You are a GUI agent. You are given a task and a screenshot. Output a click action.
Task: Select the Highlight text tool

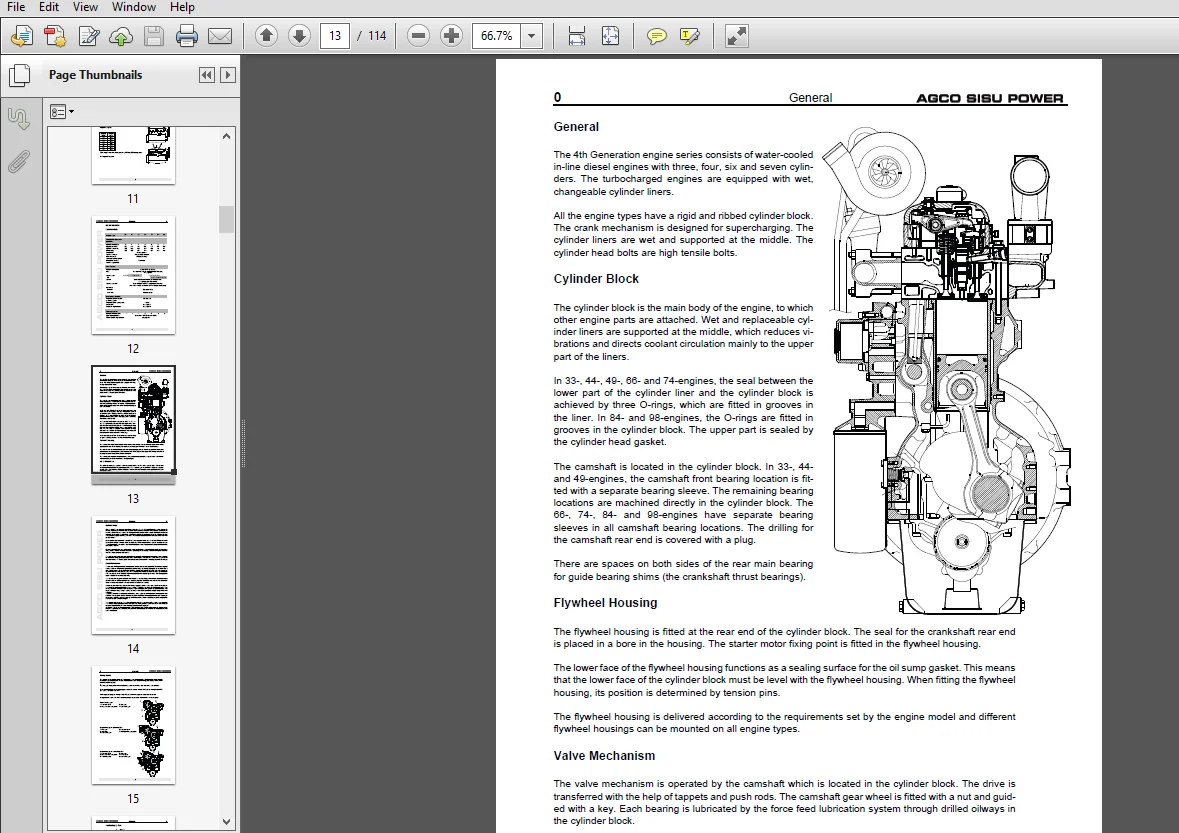point(690,35)
